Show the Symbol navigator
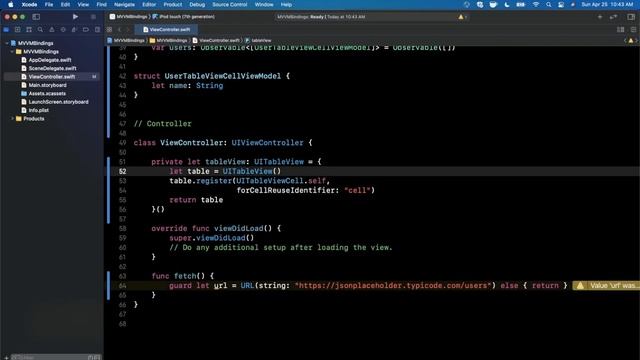The width and height of the screenshot is (640, 360). point(29,30)
